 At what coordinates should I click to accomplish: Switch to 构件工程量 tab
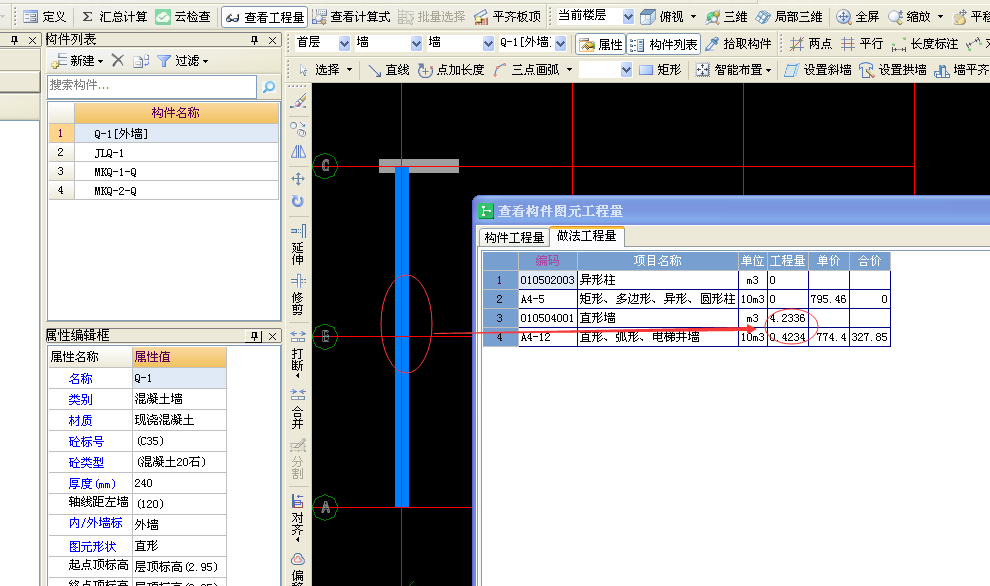pyautogui.click(x=514, y=237)
